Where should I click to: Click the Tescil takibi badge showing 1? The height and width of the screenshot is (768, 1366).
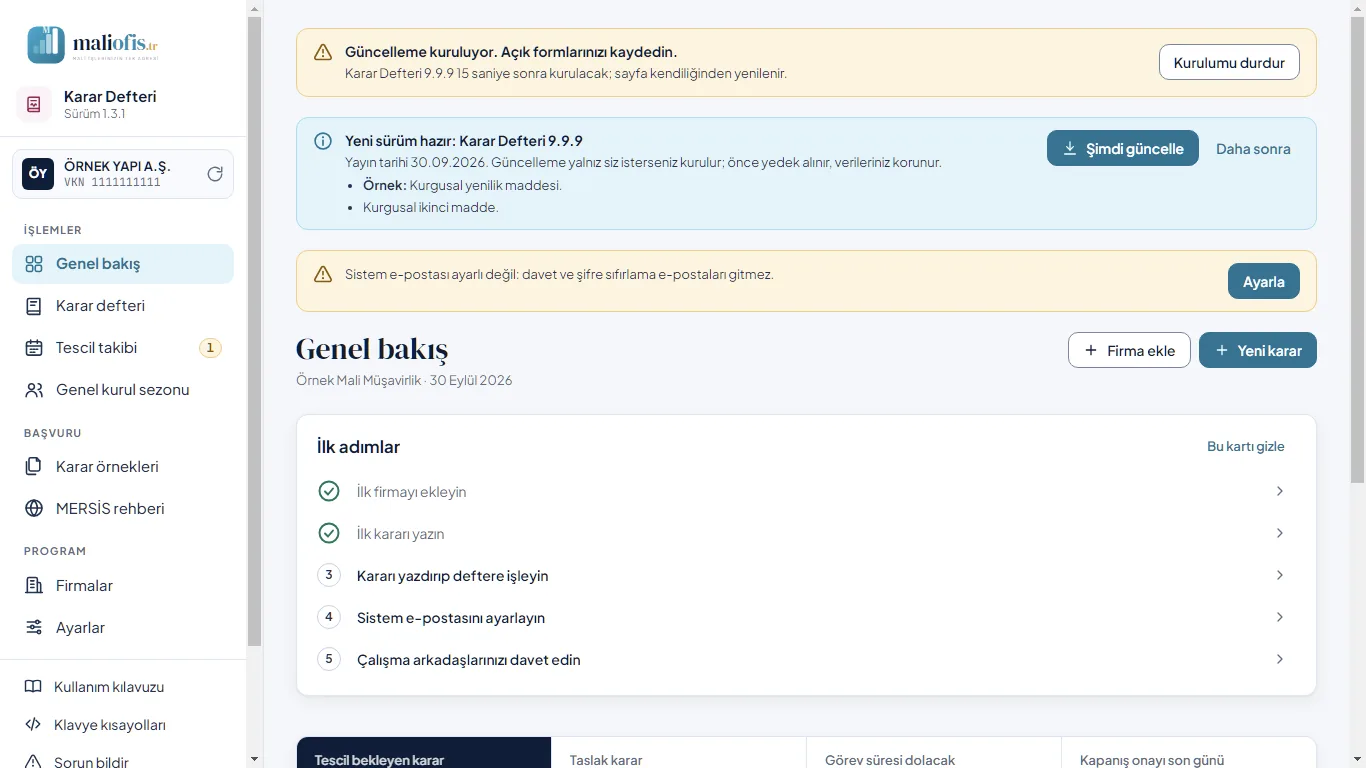210,348
